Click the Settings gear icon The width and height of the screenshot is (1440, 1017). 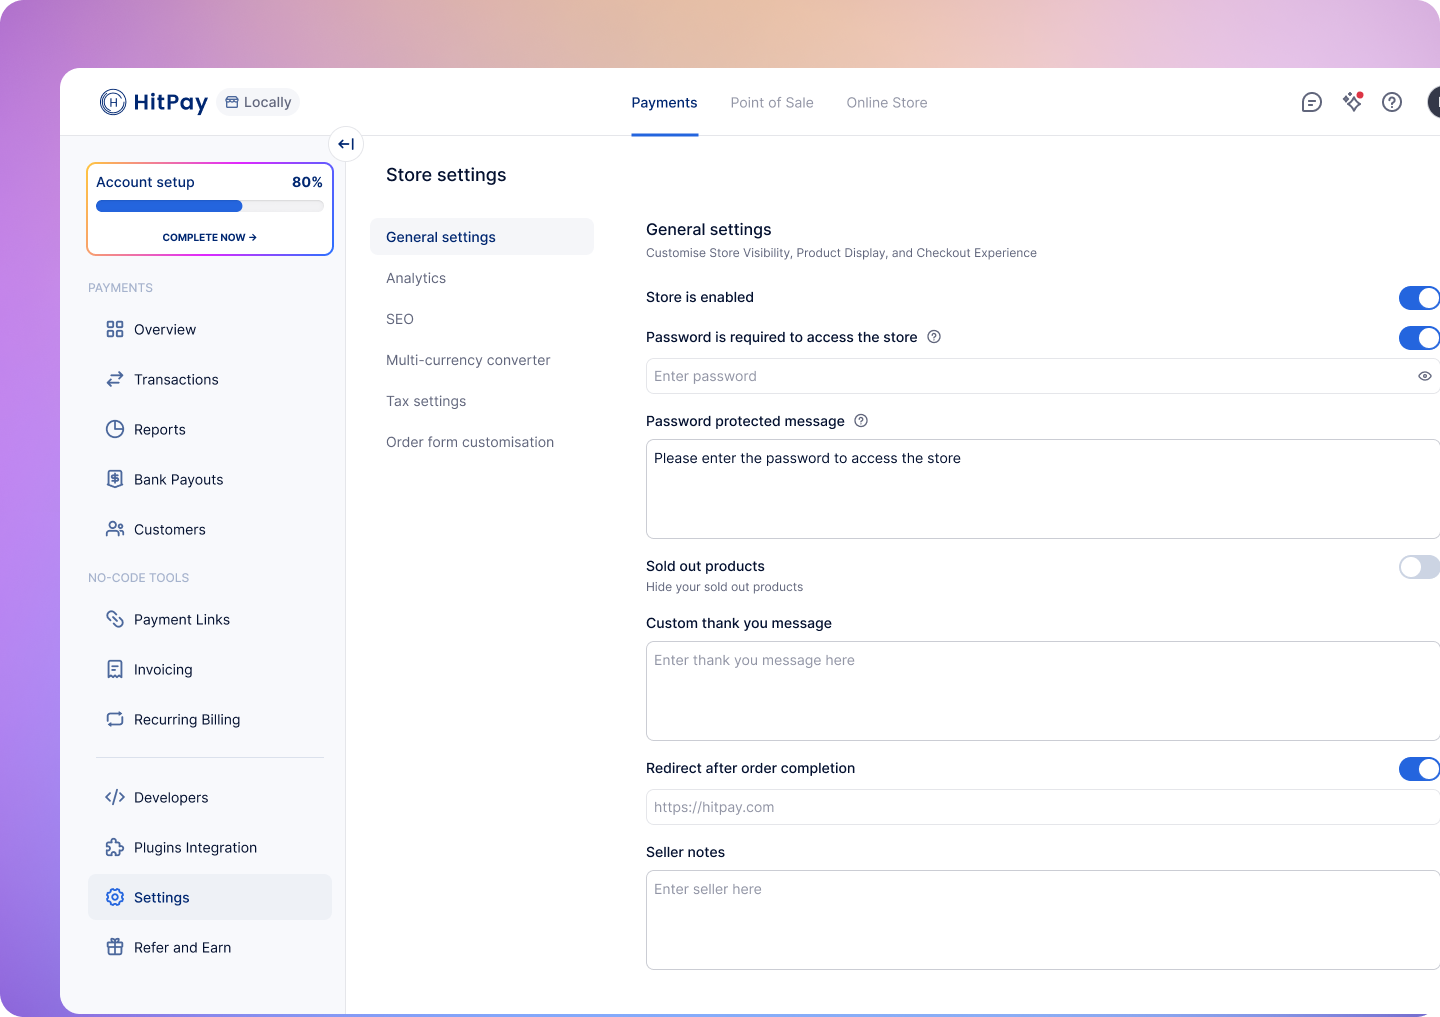coord(115,897)
